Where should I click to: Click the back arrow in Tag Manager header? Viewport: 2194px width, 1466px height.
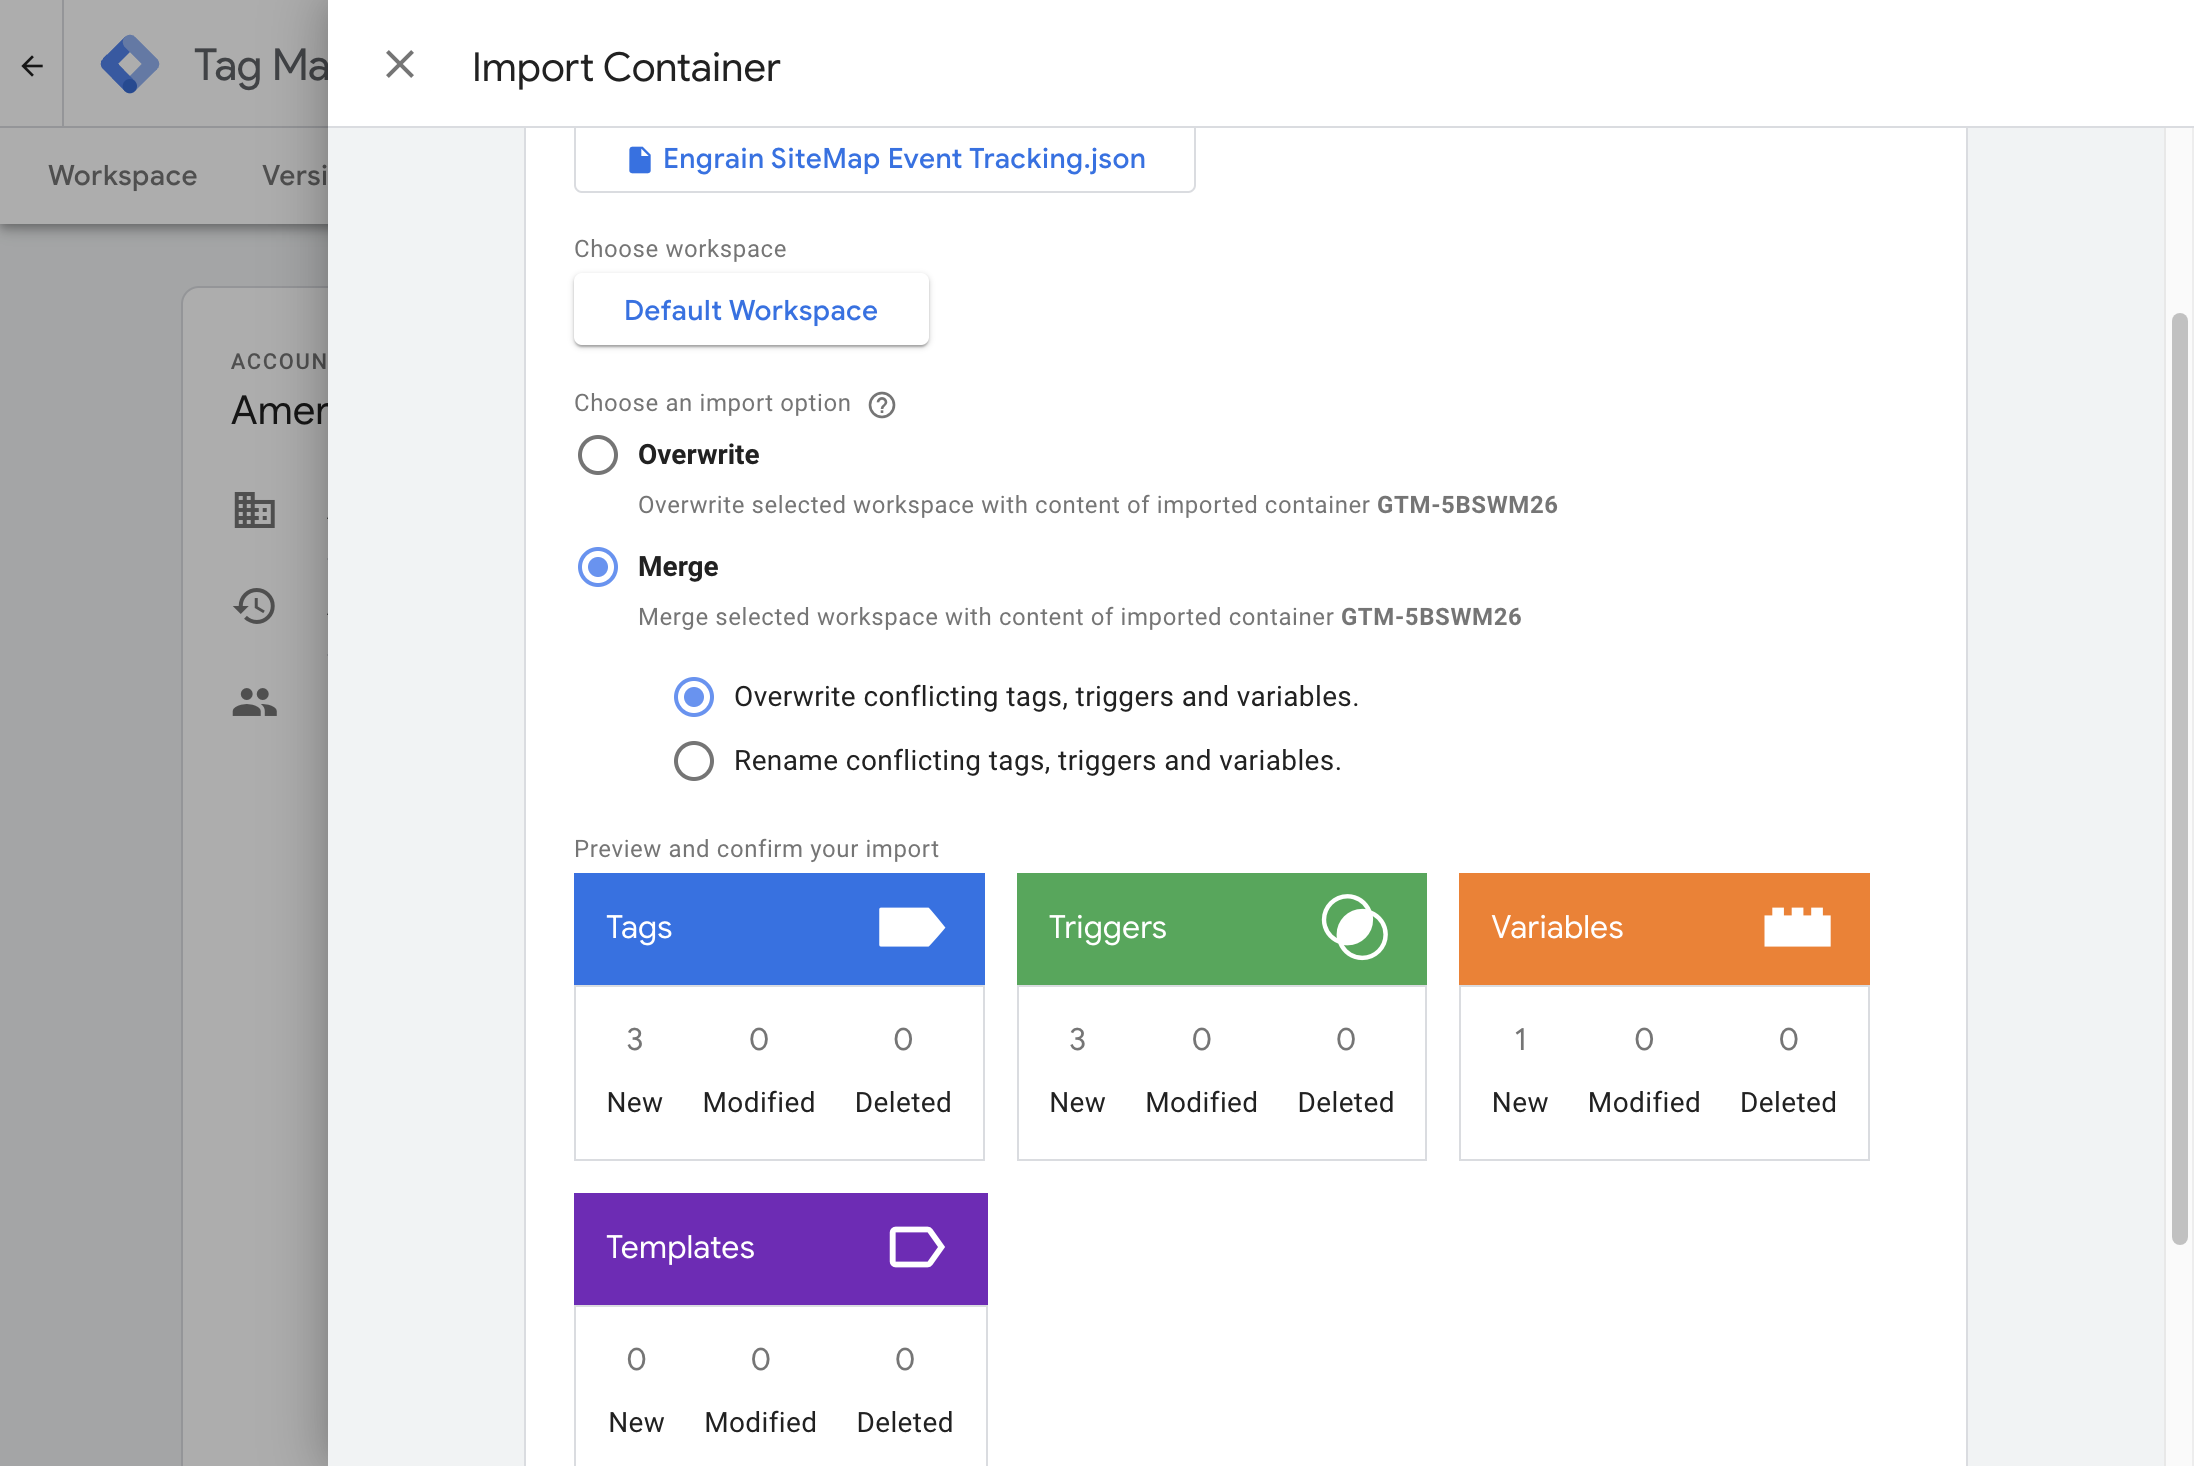tap(32, 66)
